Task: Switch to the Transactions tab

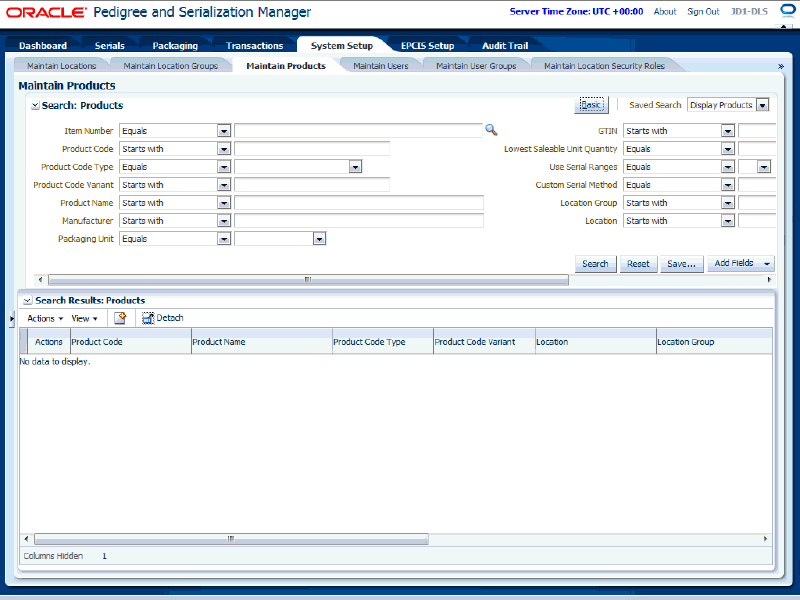Action: pyautogui.click(x=255, y=45)
